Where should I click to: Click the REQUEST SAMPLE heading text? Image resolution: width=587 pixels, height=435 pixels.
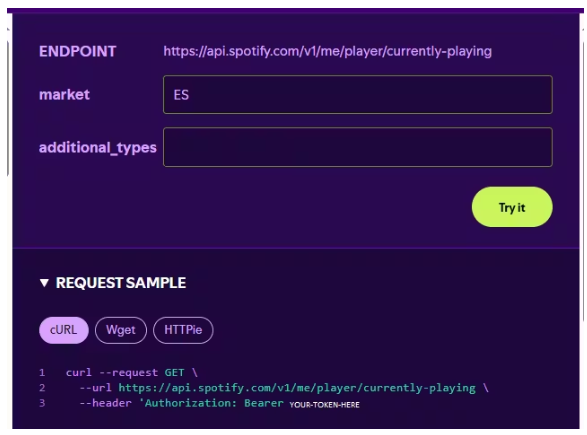[x=121, y=283]
